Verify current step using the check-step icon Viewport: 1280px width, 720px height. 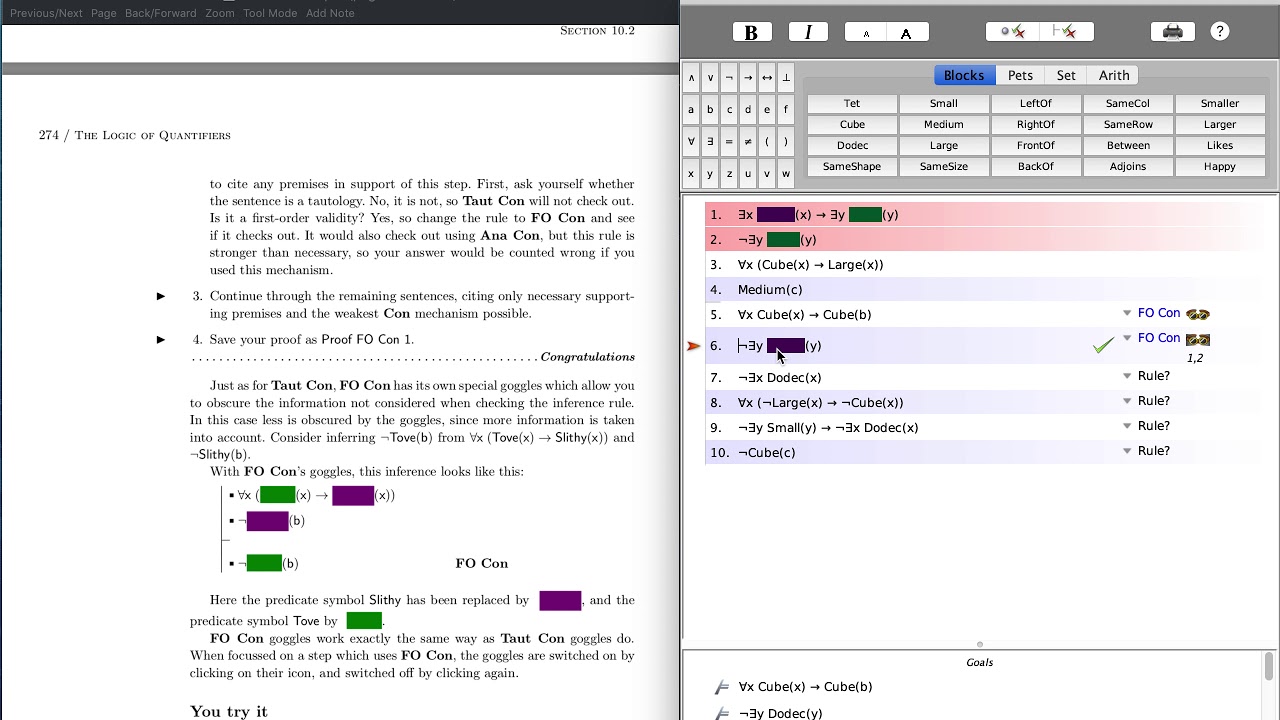(1013, 32)
